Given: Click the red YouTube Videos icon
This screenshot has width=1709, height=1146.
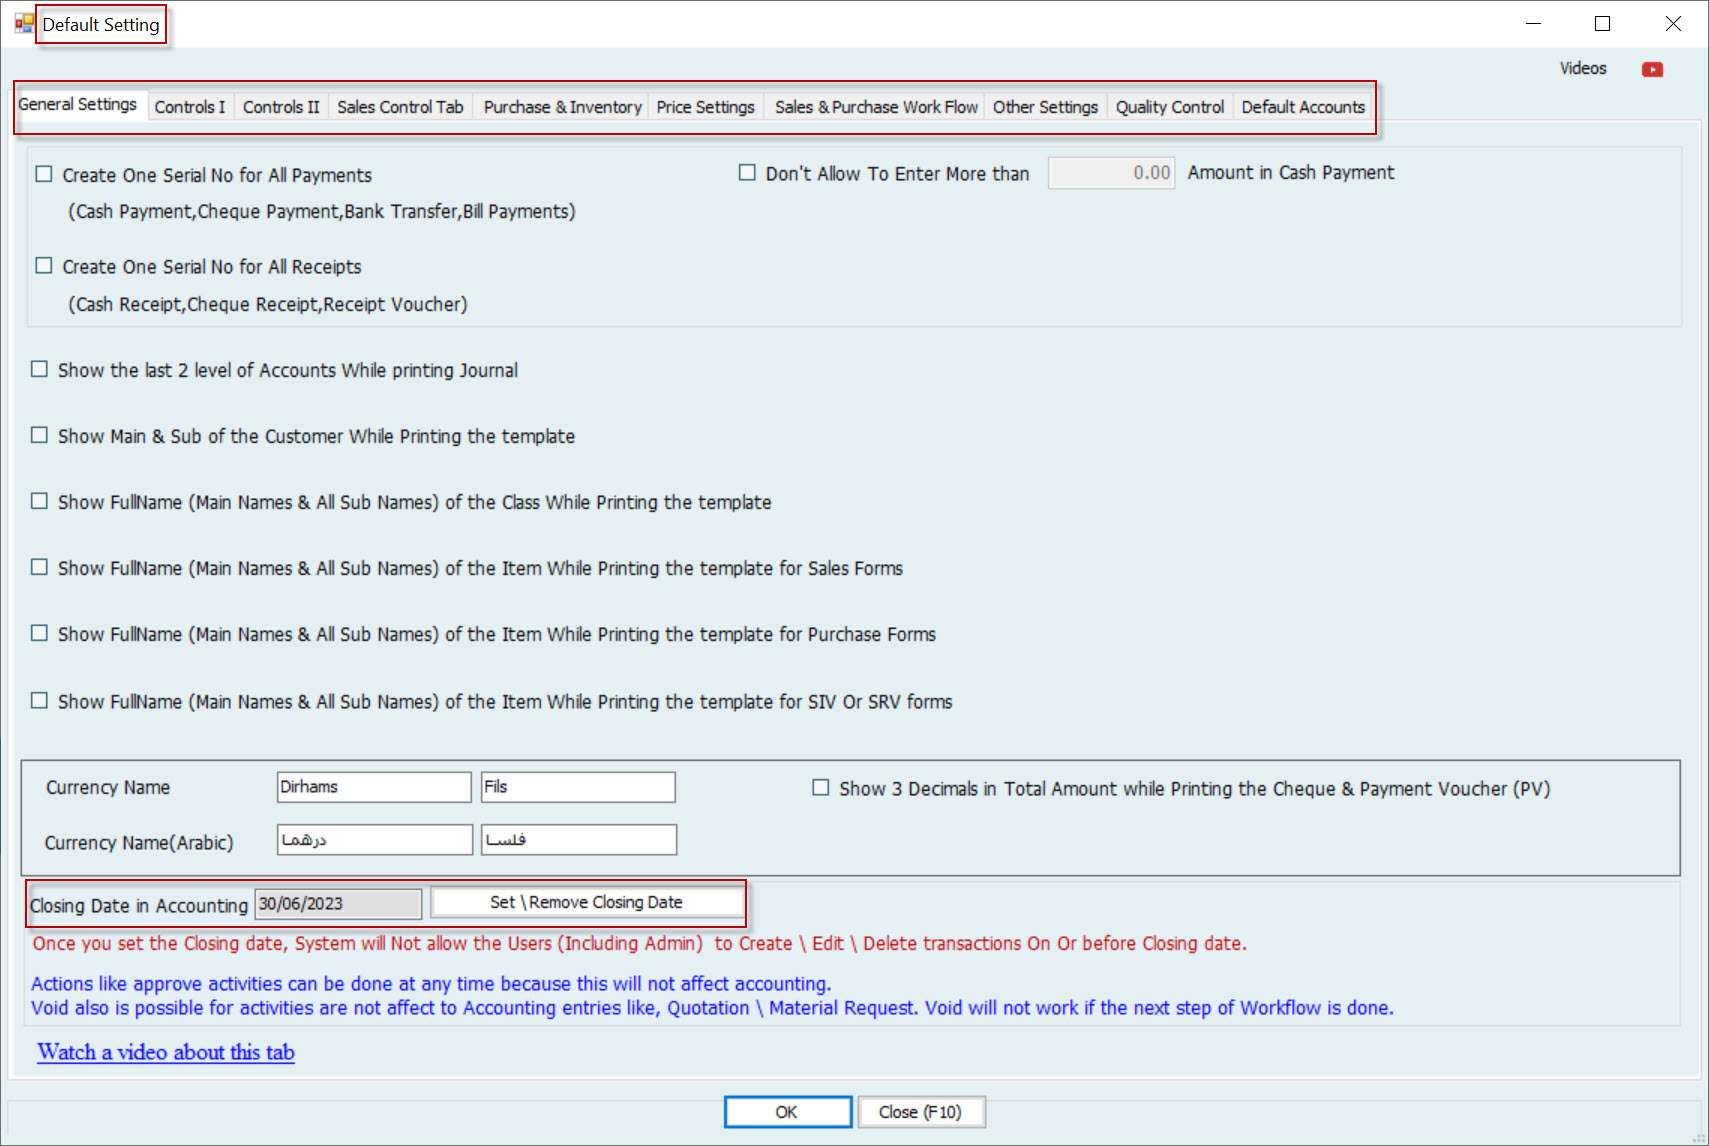Looking at the screenshot, I should click(x=1652, y=69).
